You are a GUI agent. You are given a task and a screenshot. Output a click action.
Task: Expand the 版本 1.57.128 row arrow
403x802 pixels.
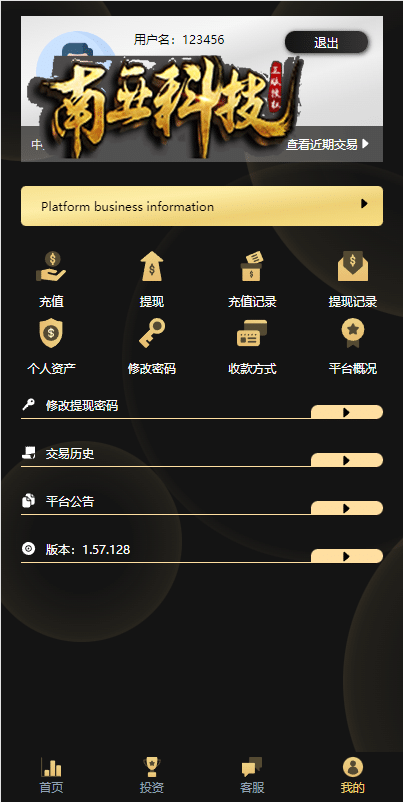347,556
